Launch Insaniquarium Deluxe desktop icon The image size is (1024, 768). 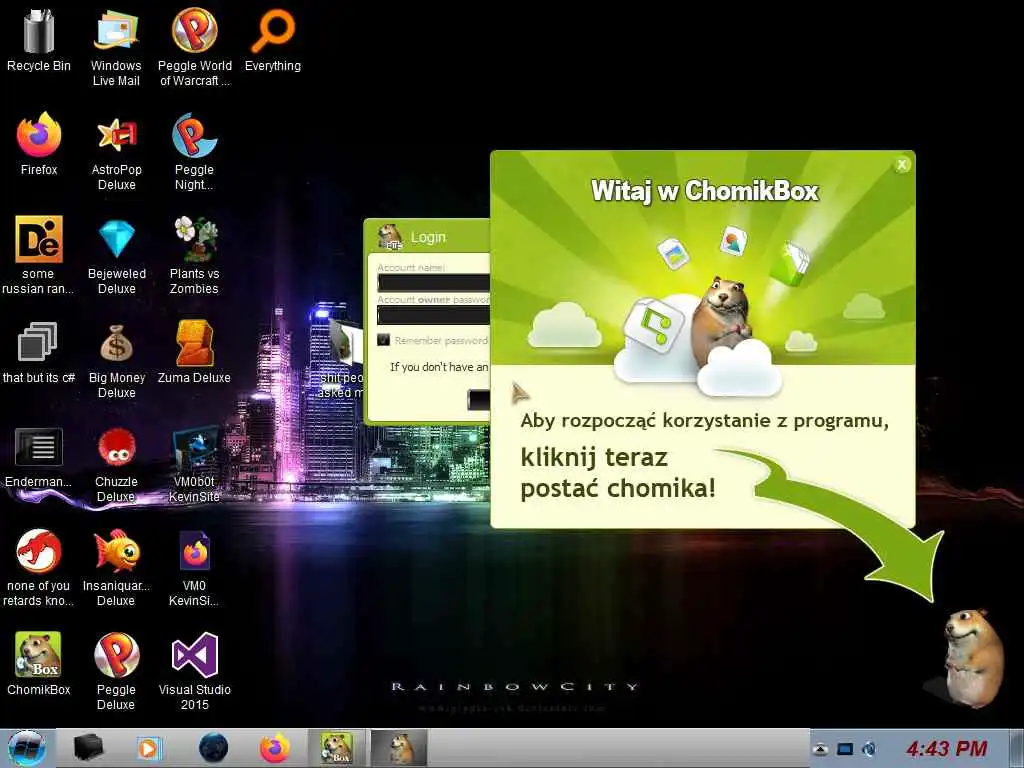[x=116, y=551]
